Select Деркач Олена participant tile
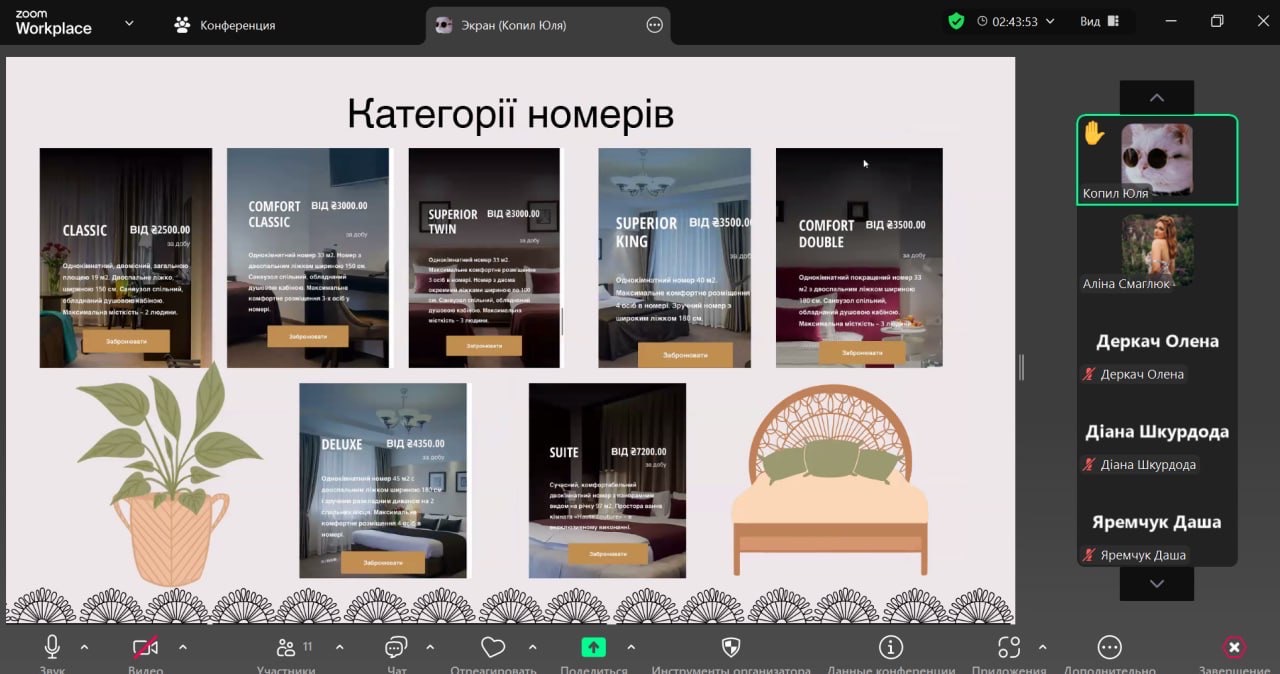The height and width of the screenshot is (674, 1280). click(1157, 341)
